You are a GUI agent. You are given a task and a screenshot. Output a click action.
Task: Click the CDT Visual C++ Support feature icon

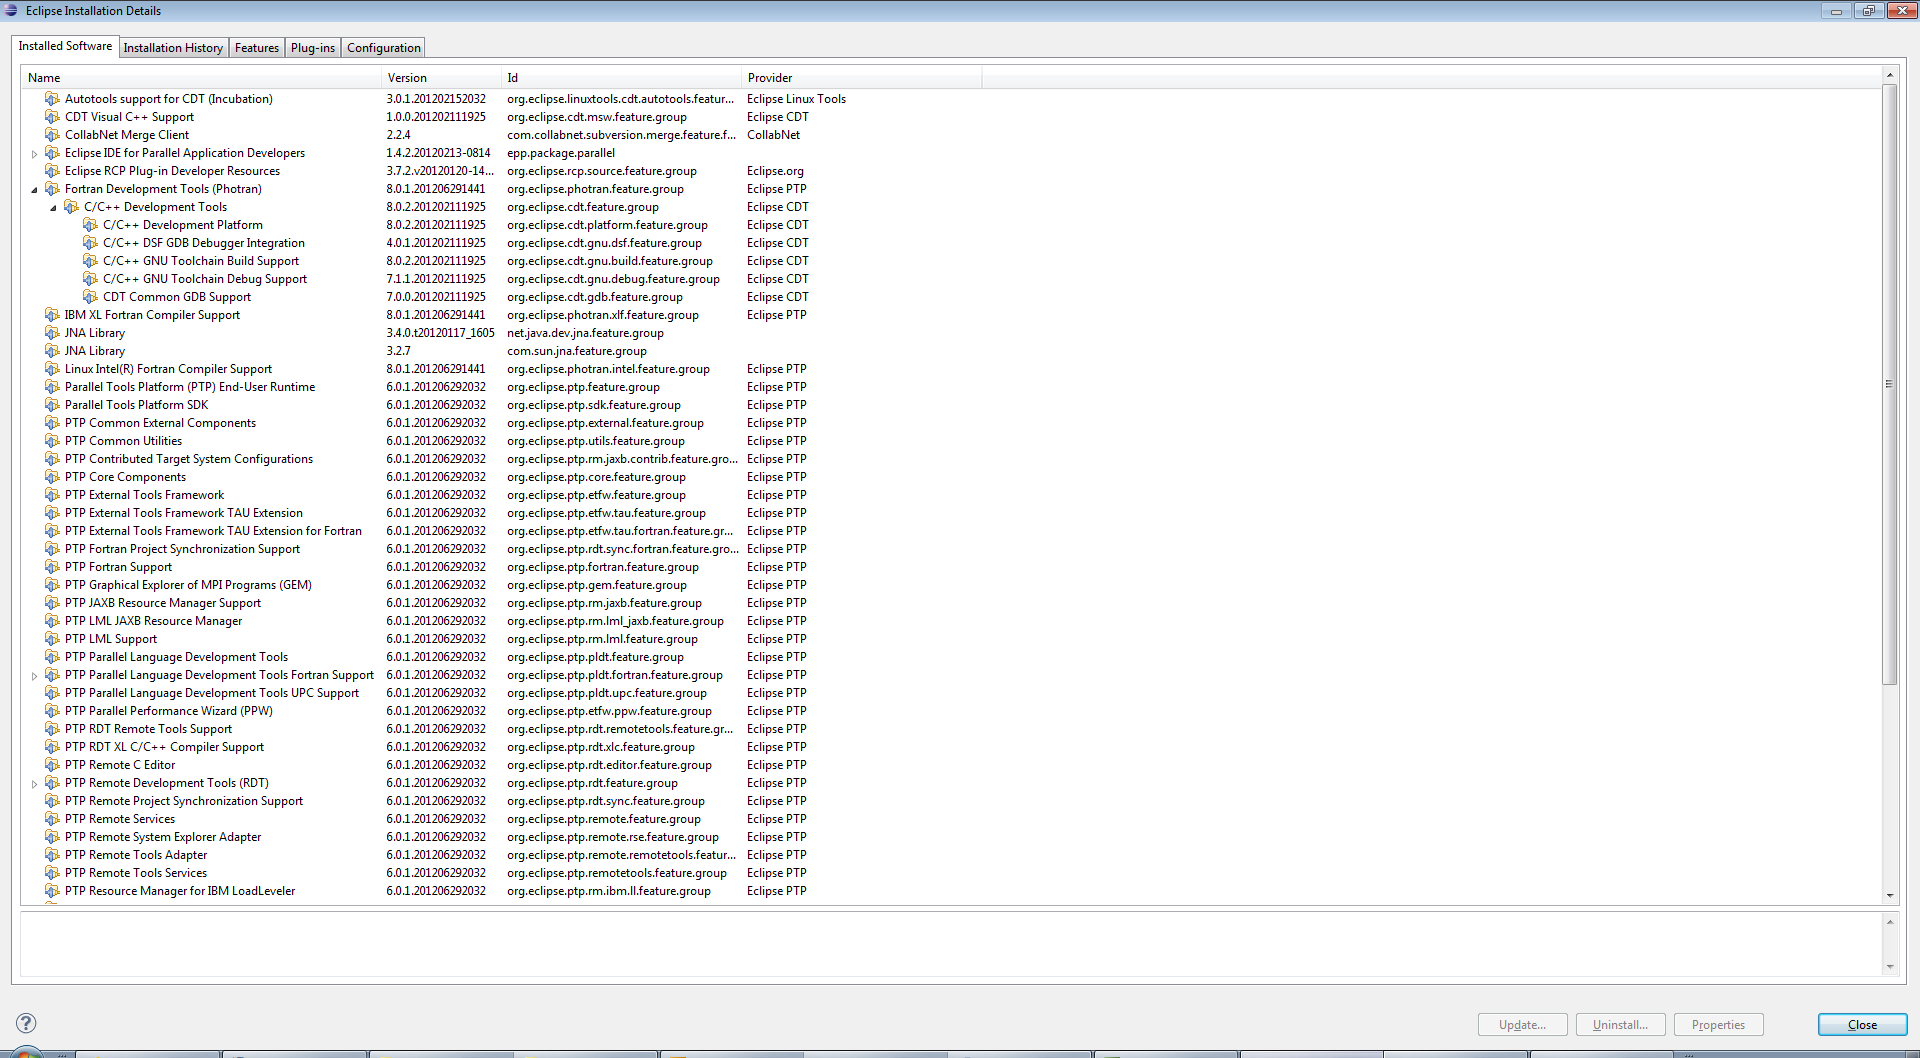[52, 117]
